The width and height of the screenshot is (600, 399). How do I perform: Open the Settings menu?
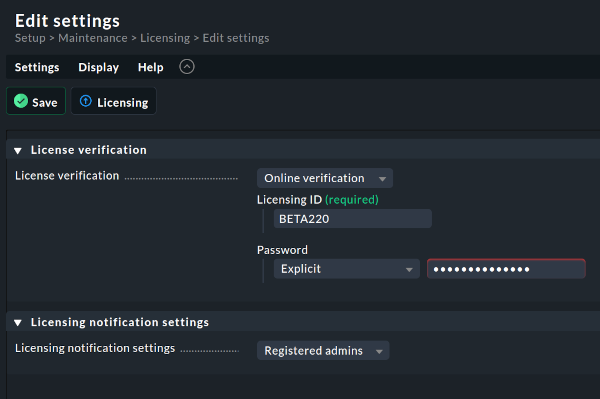tap(37, 67)
